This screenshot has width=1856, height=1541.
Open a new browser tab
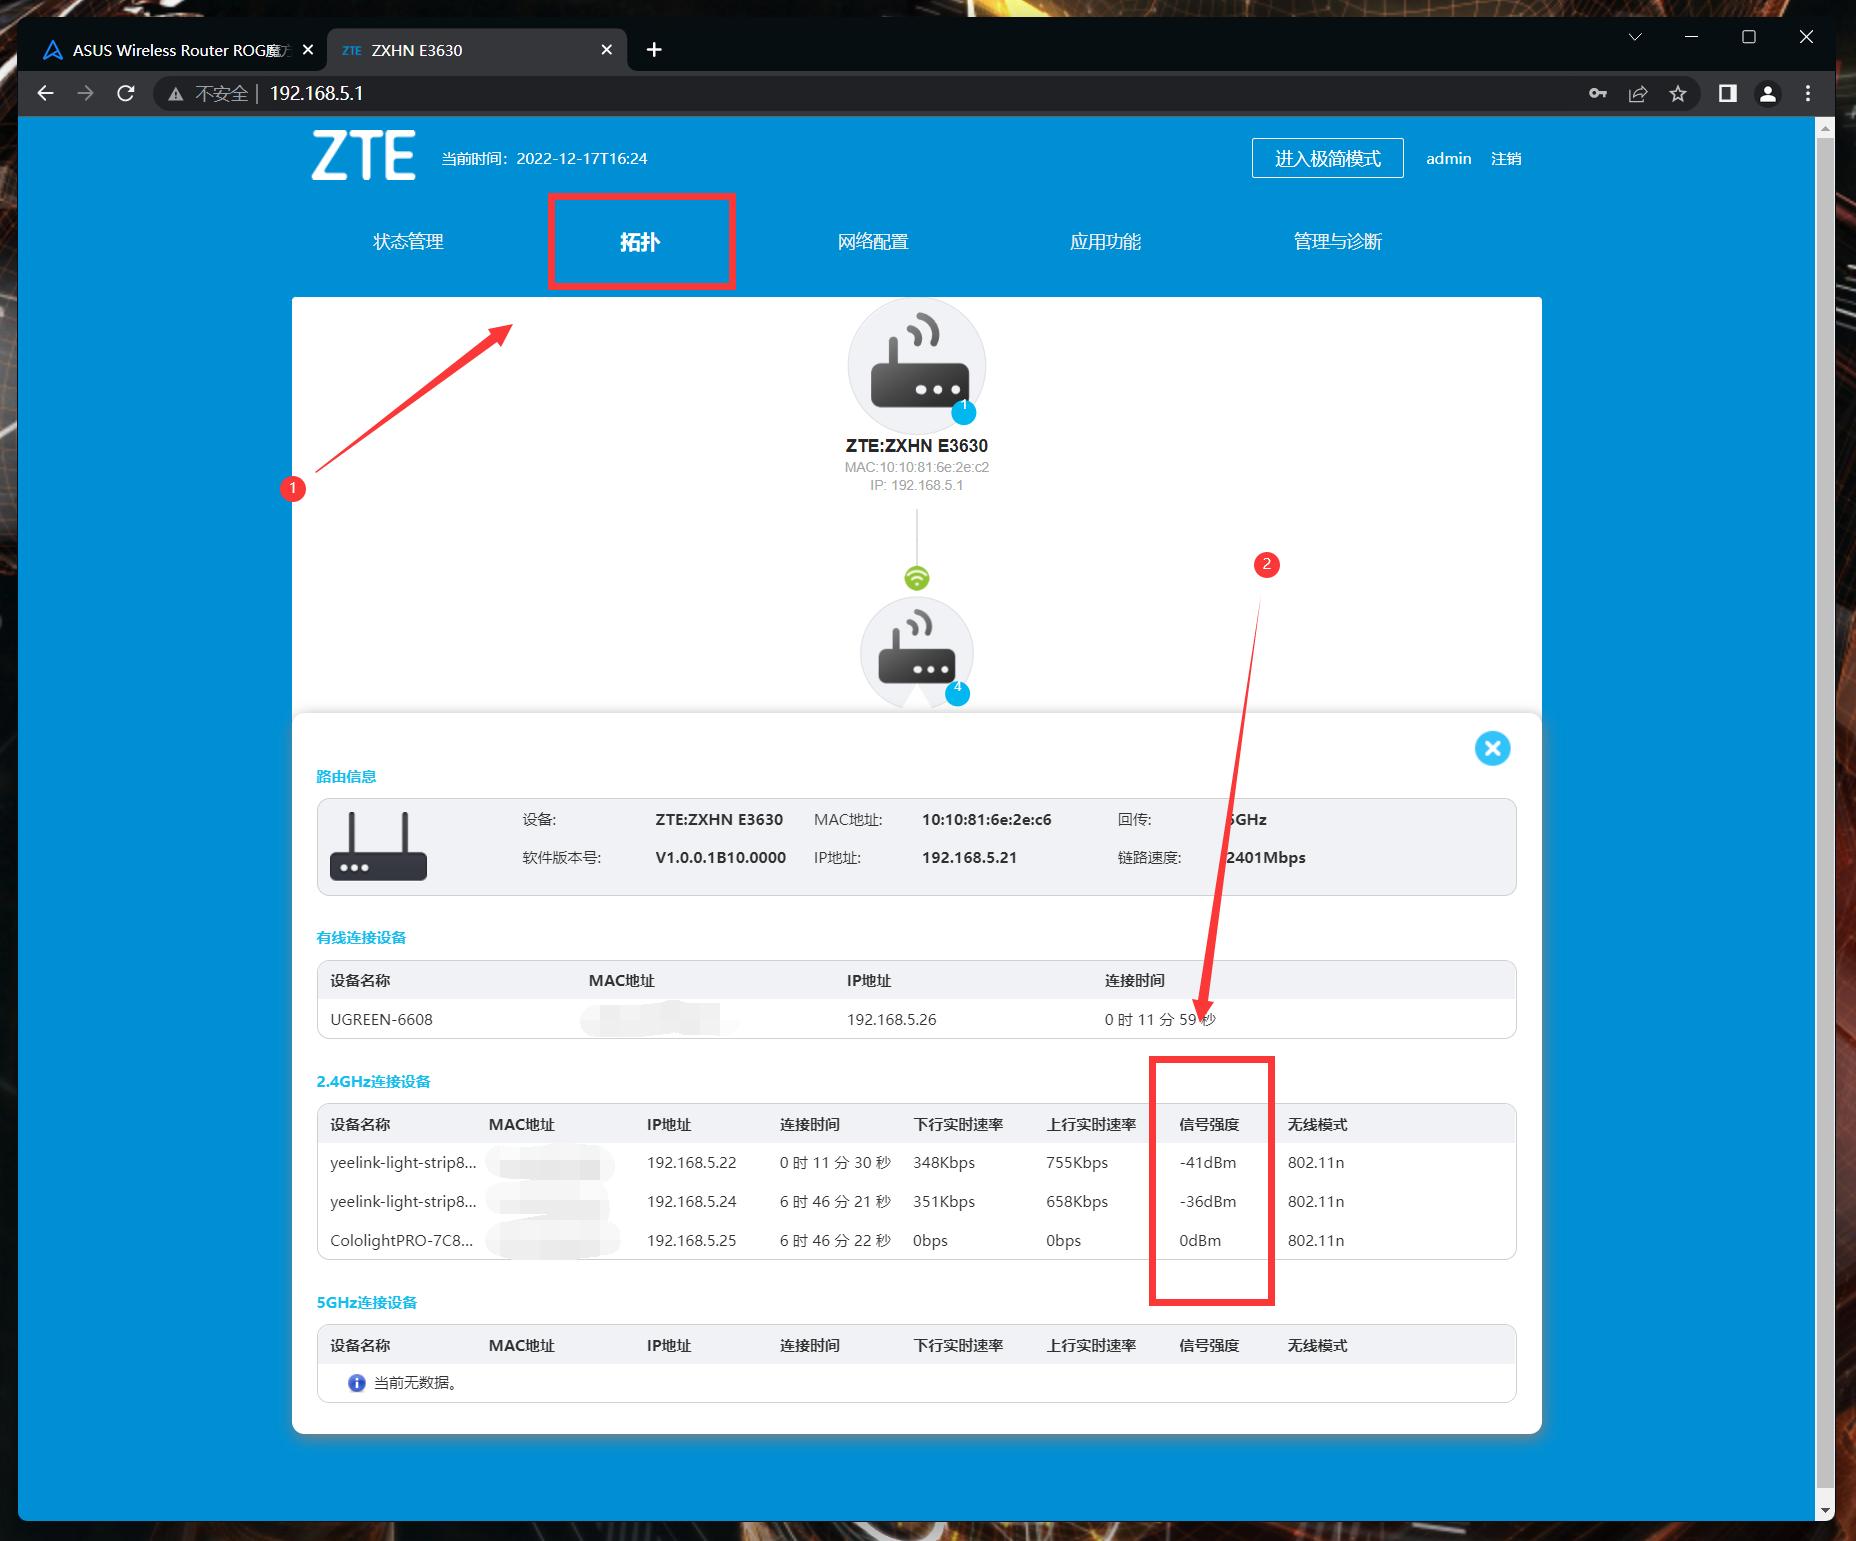point(654,50)
